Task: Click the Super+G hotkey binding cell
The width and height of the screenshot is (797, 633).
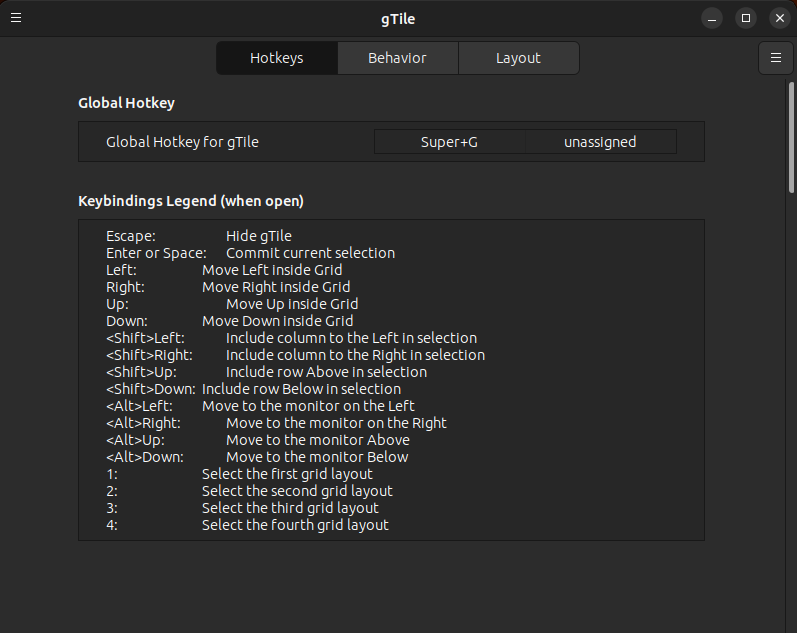Action: tap(449, 142)
